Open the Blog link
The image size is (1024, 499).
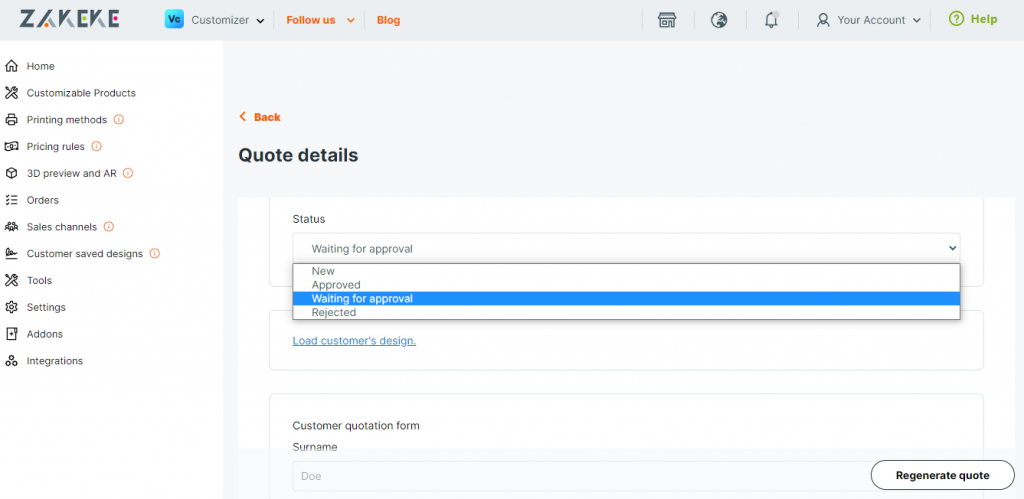coord(389,20)
